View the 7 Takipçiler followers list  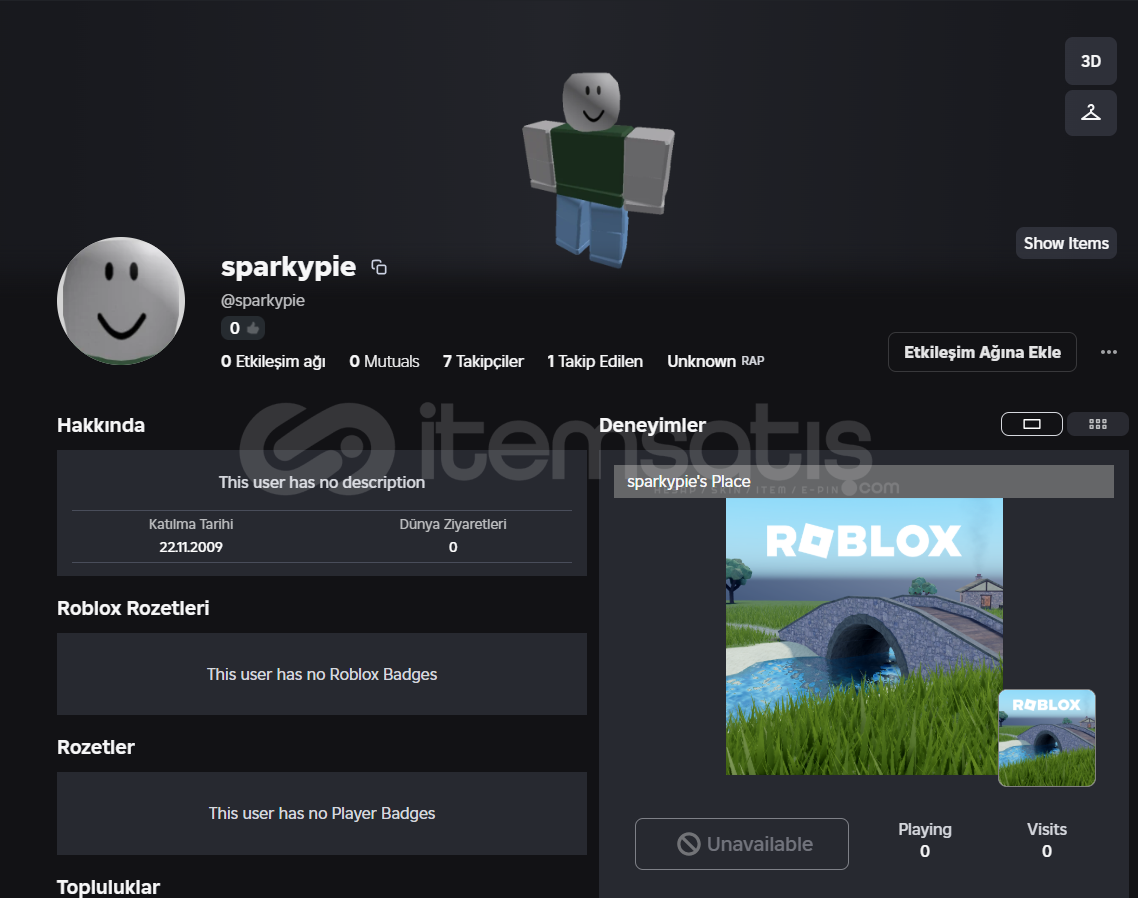[483, 362]
